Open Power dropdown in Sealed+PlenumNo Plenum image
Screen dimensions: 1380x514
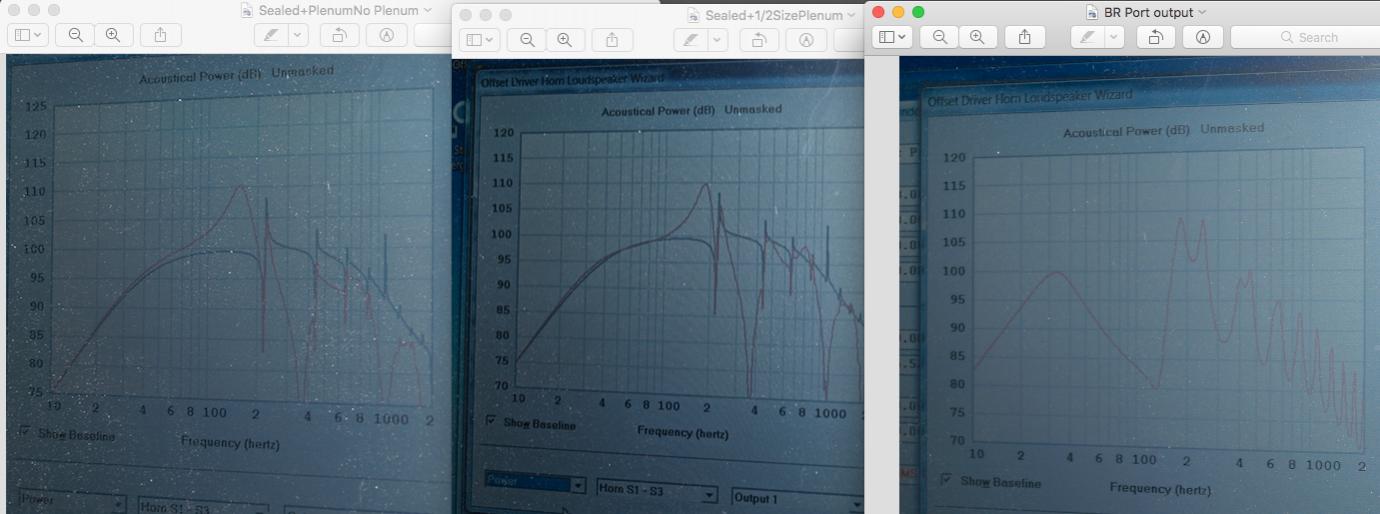tap(71, 499)
